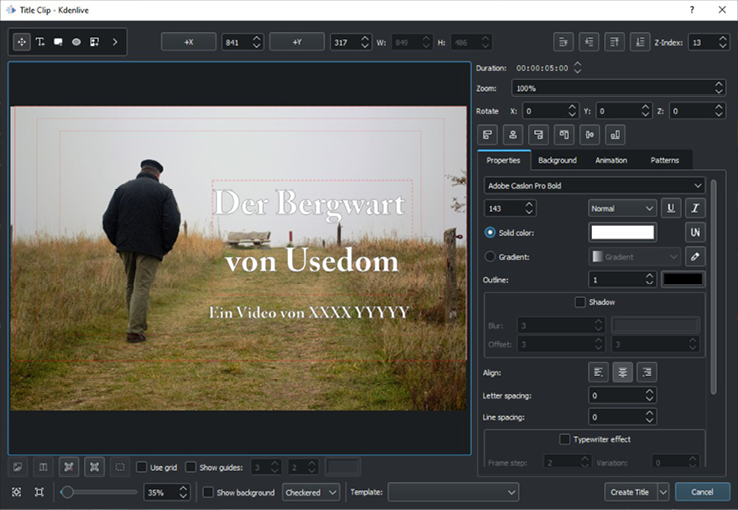Image resolution: width=738 pixels, height=510 pixels.
Task: Click the gradient edit pencil icon
Action: [x=695, y=257]
